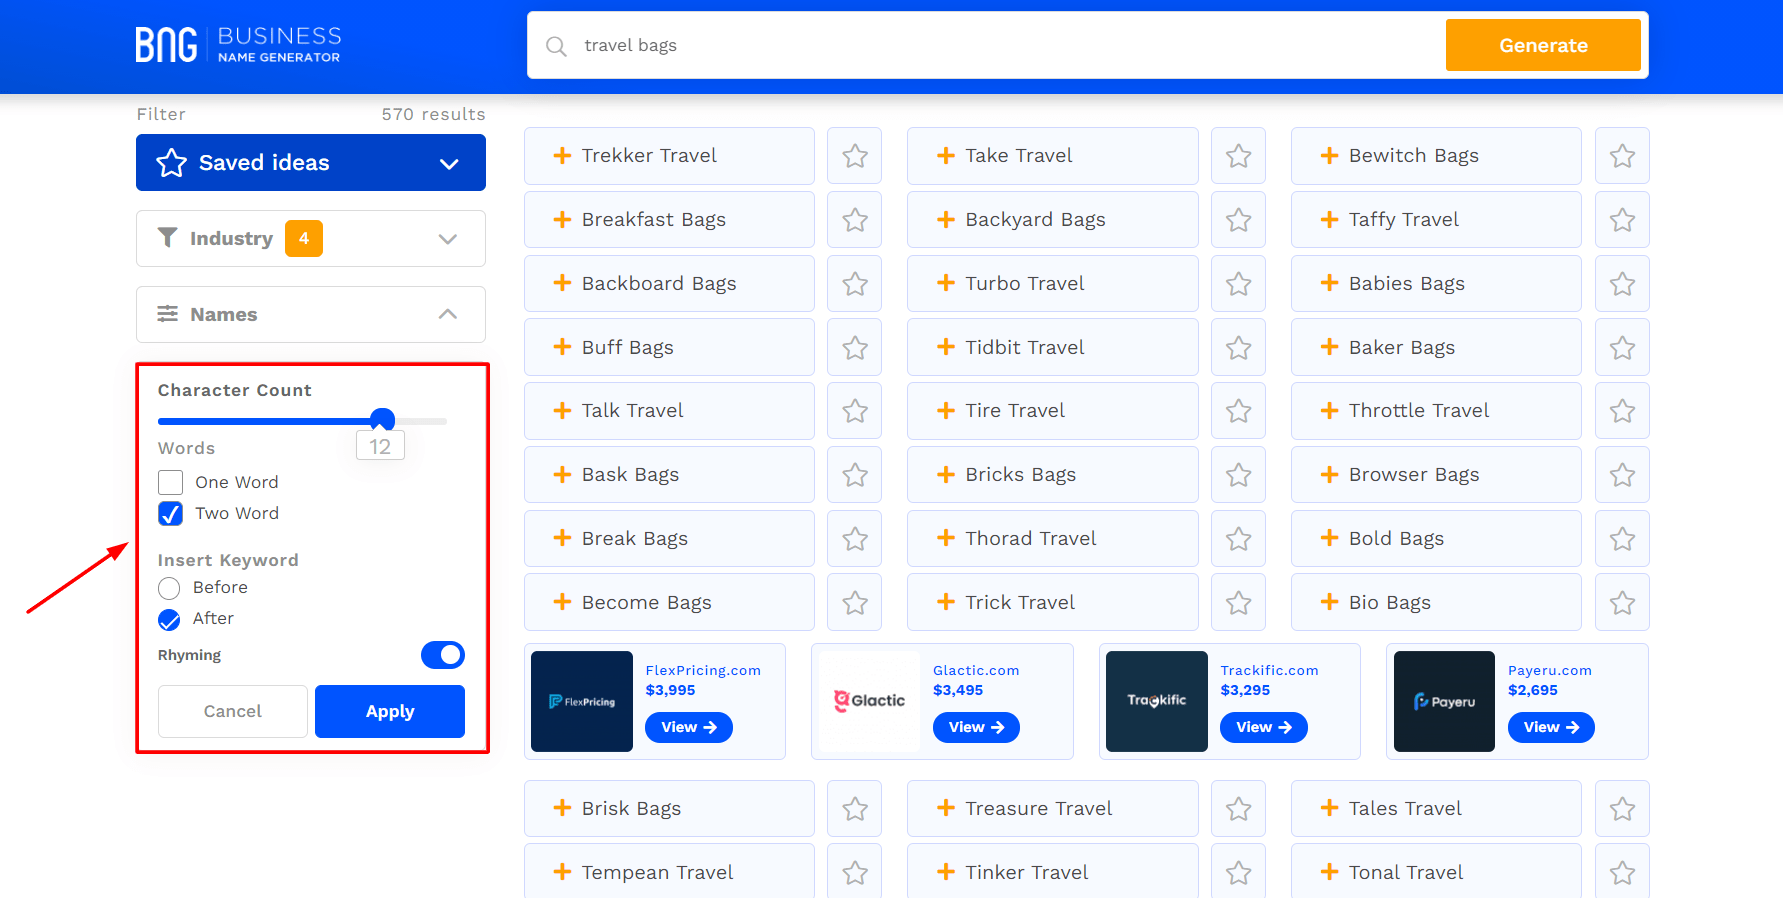Star the Bricks Bags name
Viewport: 1783px width, 898px height.
click(x=1239, y=475)
